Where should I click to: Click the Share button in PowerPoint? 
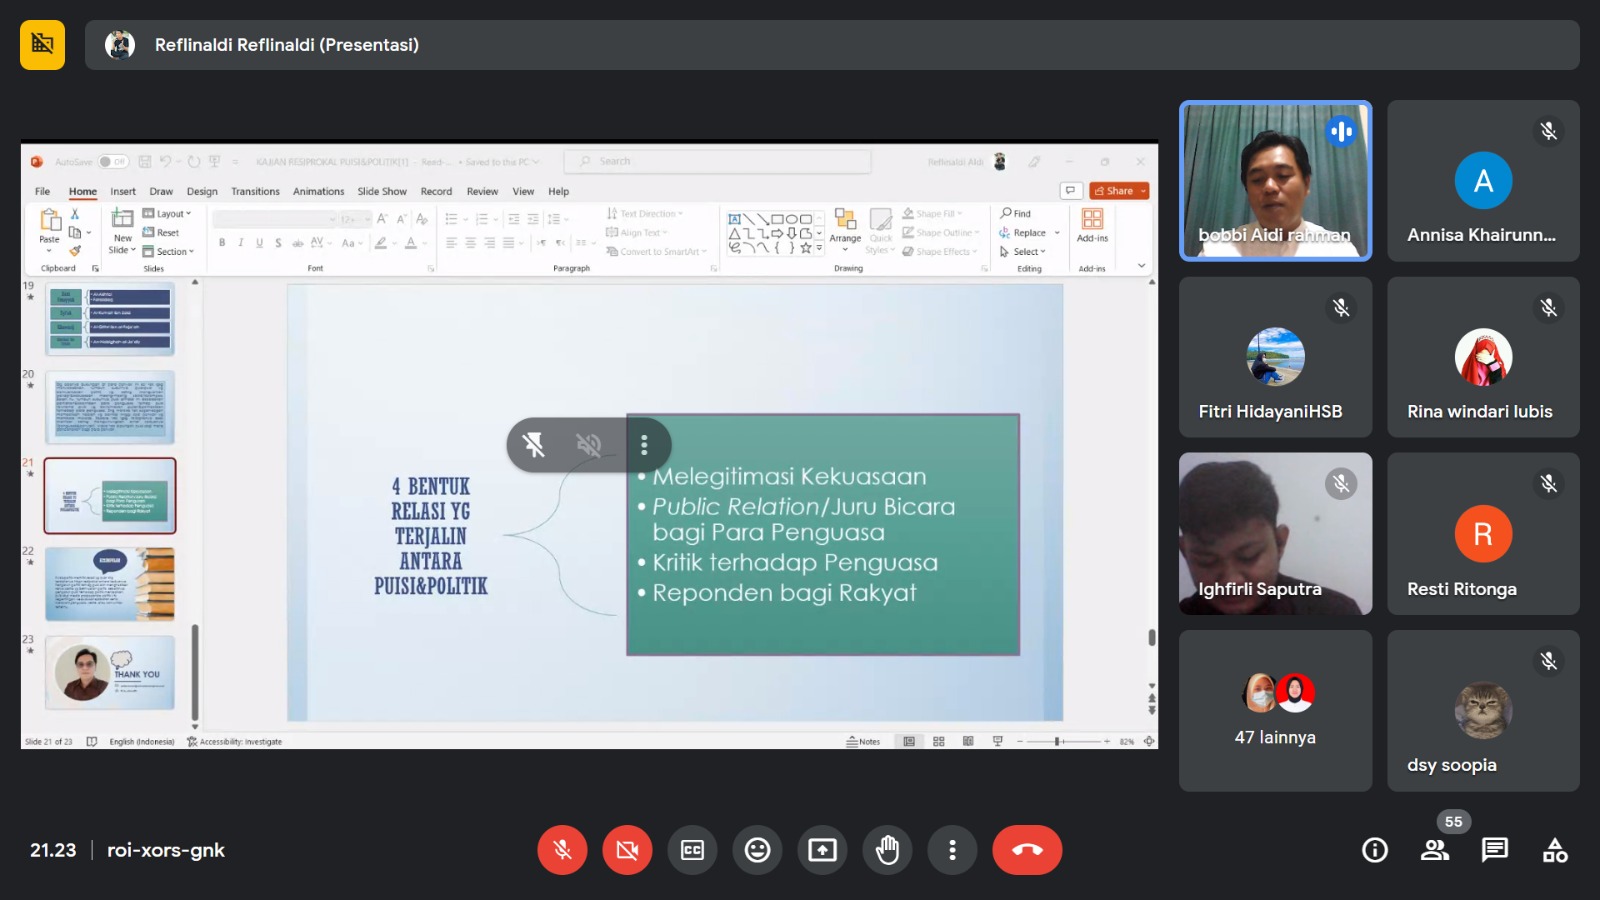[x=1118, y=191]
